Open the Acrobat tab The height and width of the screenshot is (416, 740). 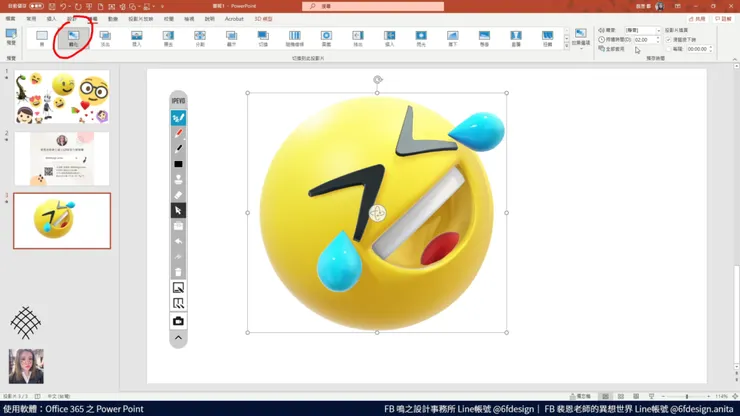[234, 19]
